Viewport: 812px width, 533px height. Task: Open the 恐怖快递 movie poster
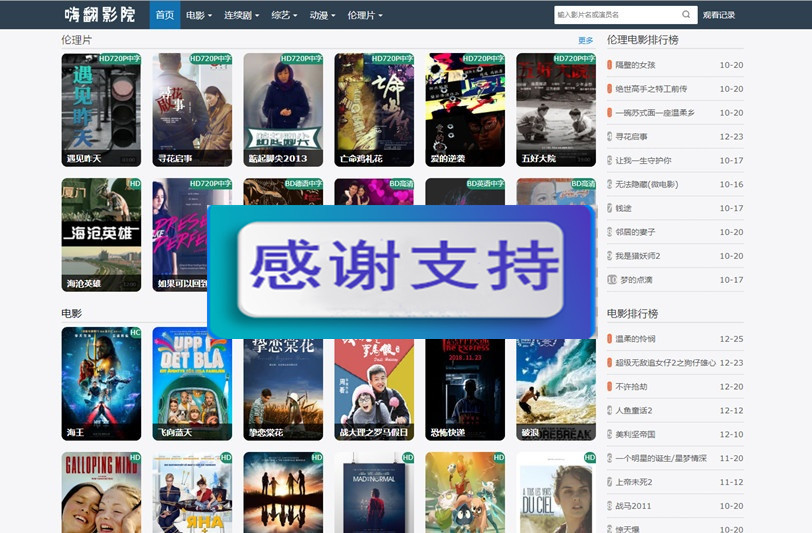465,390
